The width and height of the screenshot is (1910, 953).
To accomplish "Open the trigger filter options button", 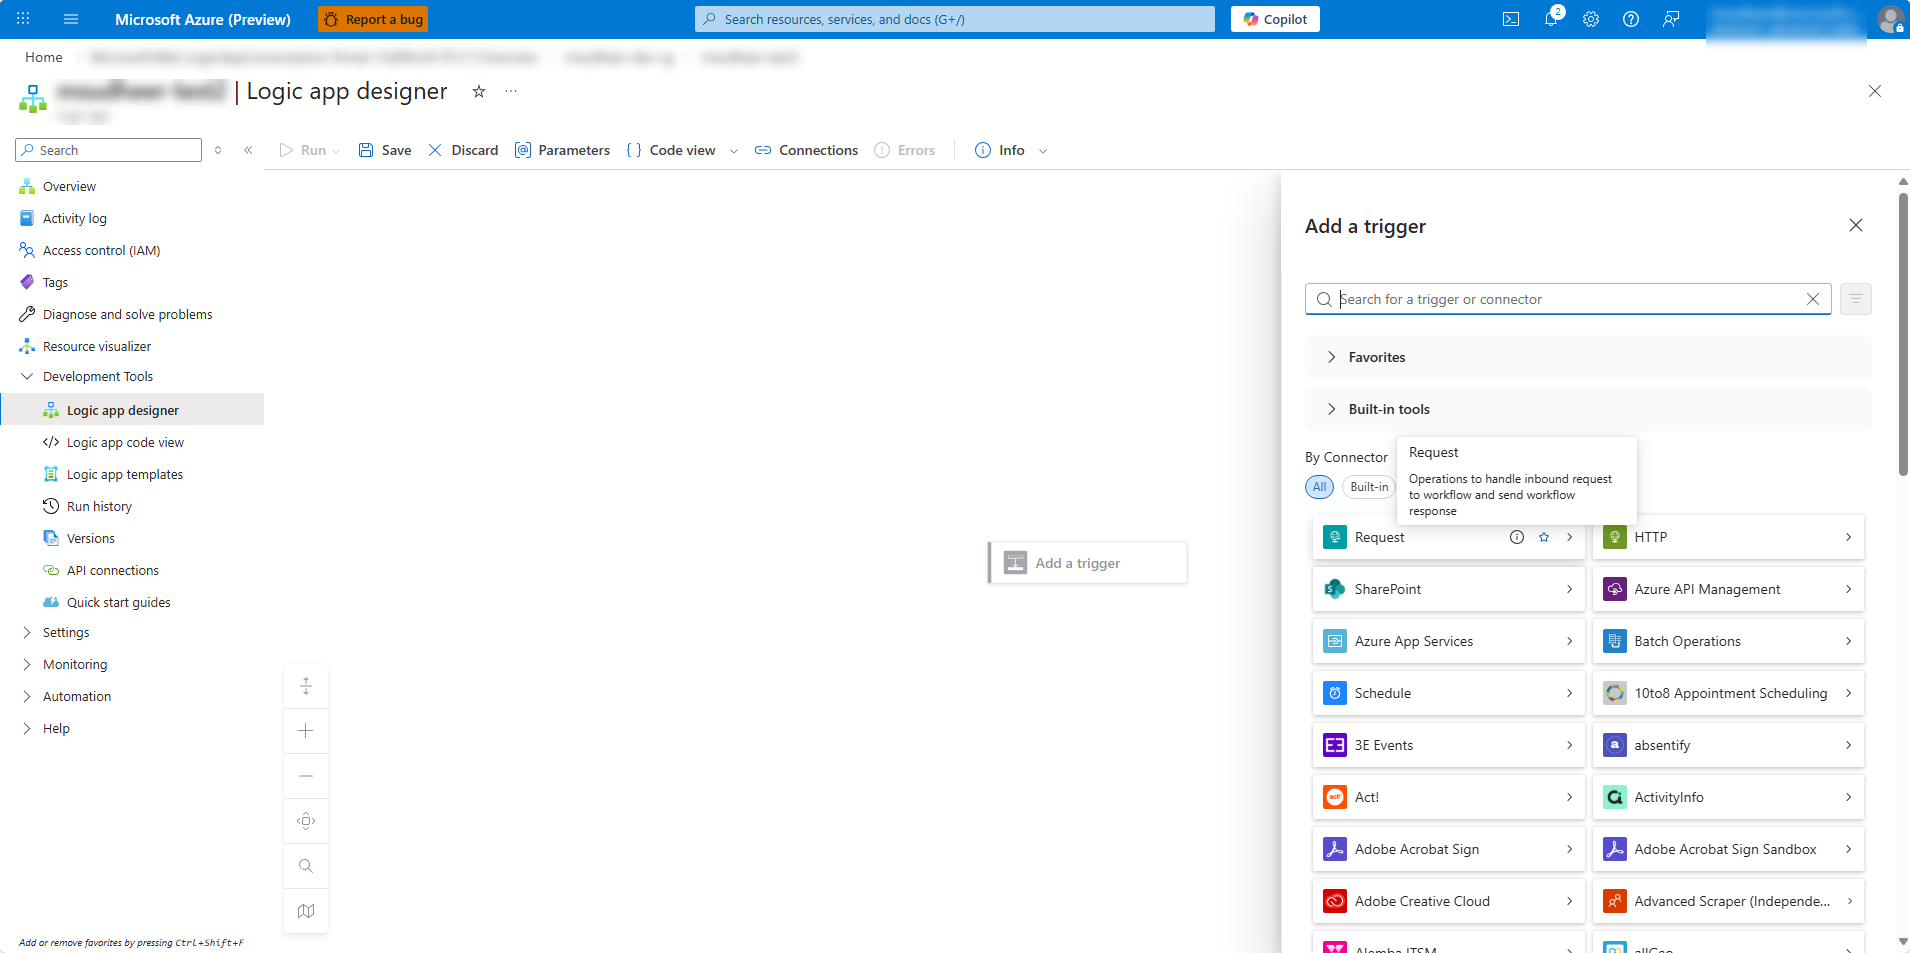I will point(1856,299).
